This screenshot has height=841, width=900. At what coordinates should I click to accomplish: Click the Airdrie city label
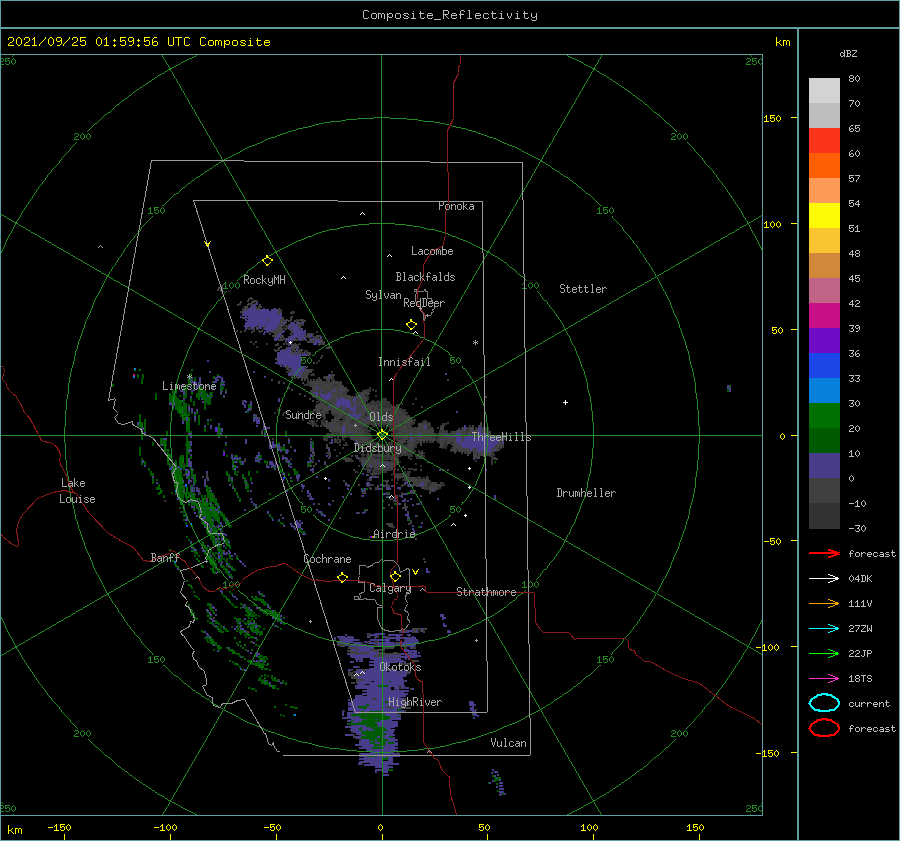click(394, 534)
